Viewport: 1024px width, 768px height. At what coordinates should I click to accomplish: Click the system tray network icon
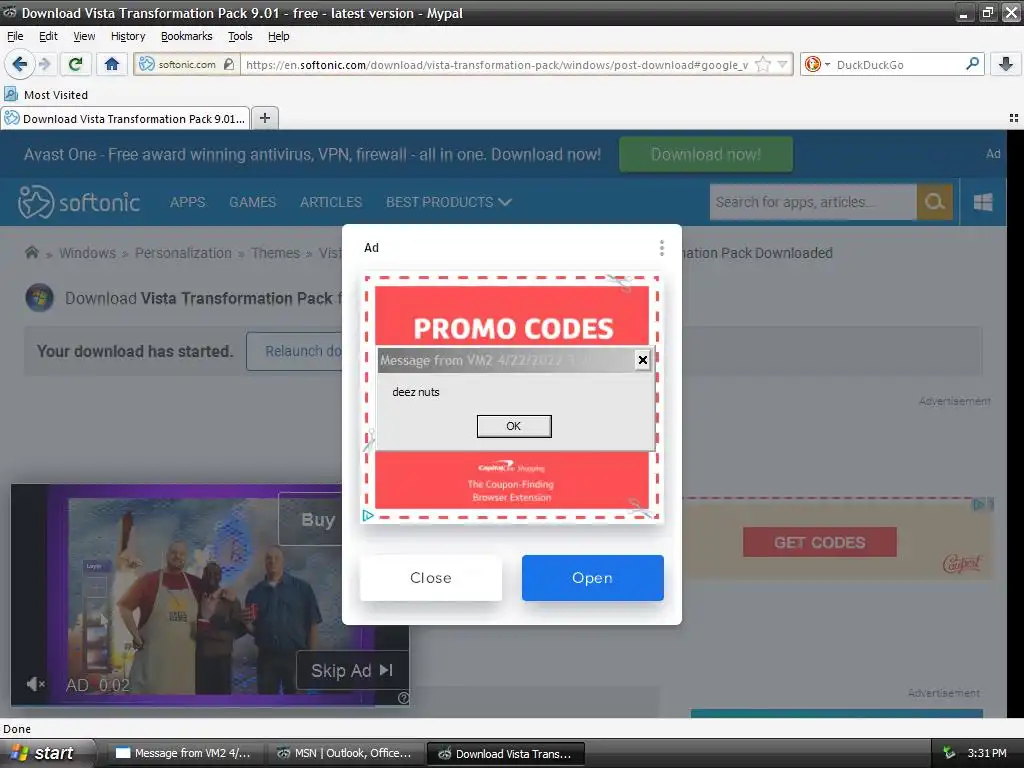click(949, 753)
